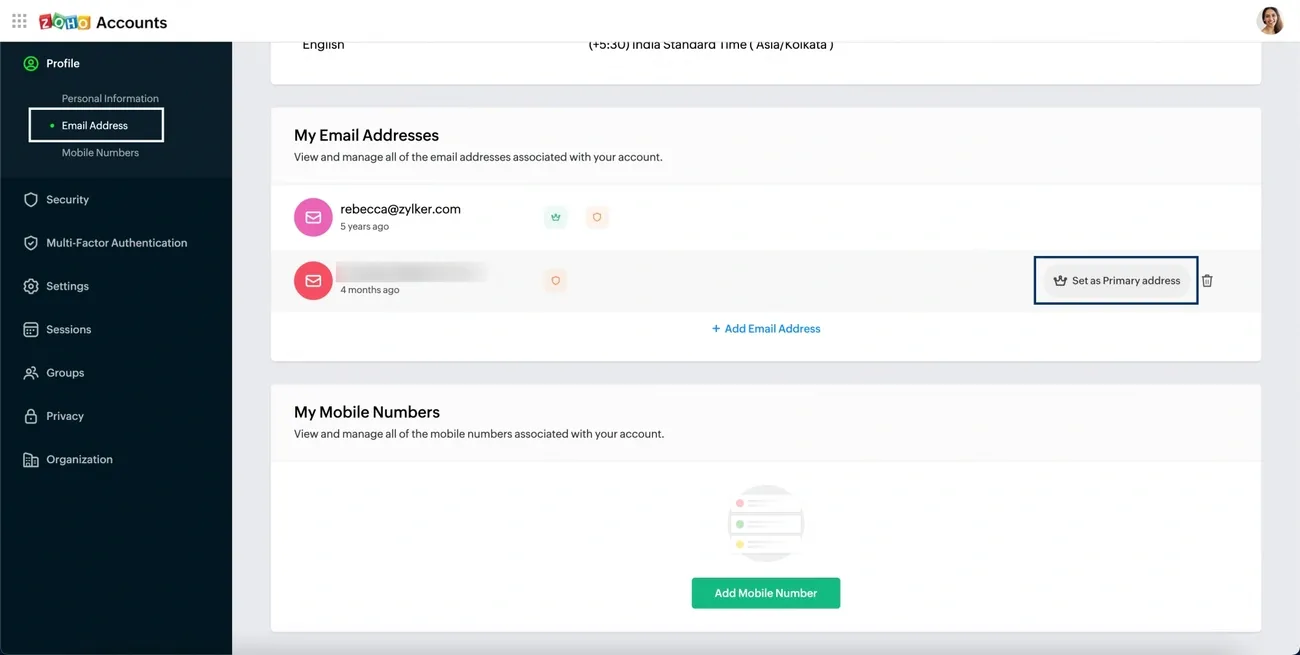This screenshot has height=655, width=1300.
Task: Click Set as Primary address
Action: (x=1116, y=280)
